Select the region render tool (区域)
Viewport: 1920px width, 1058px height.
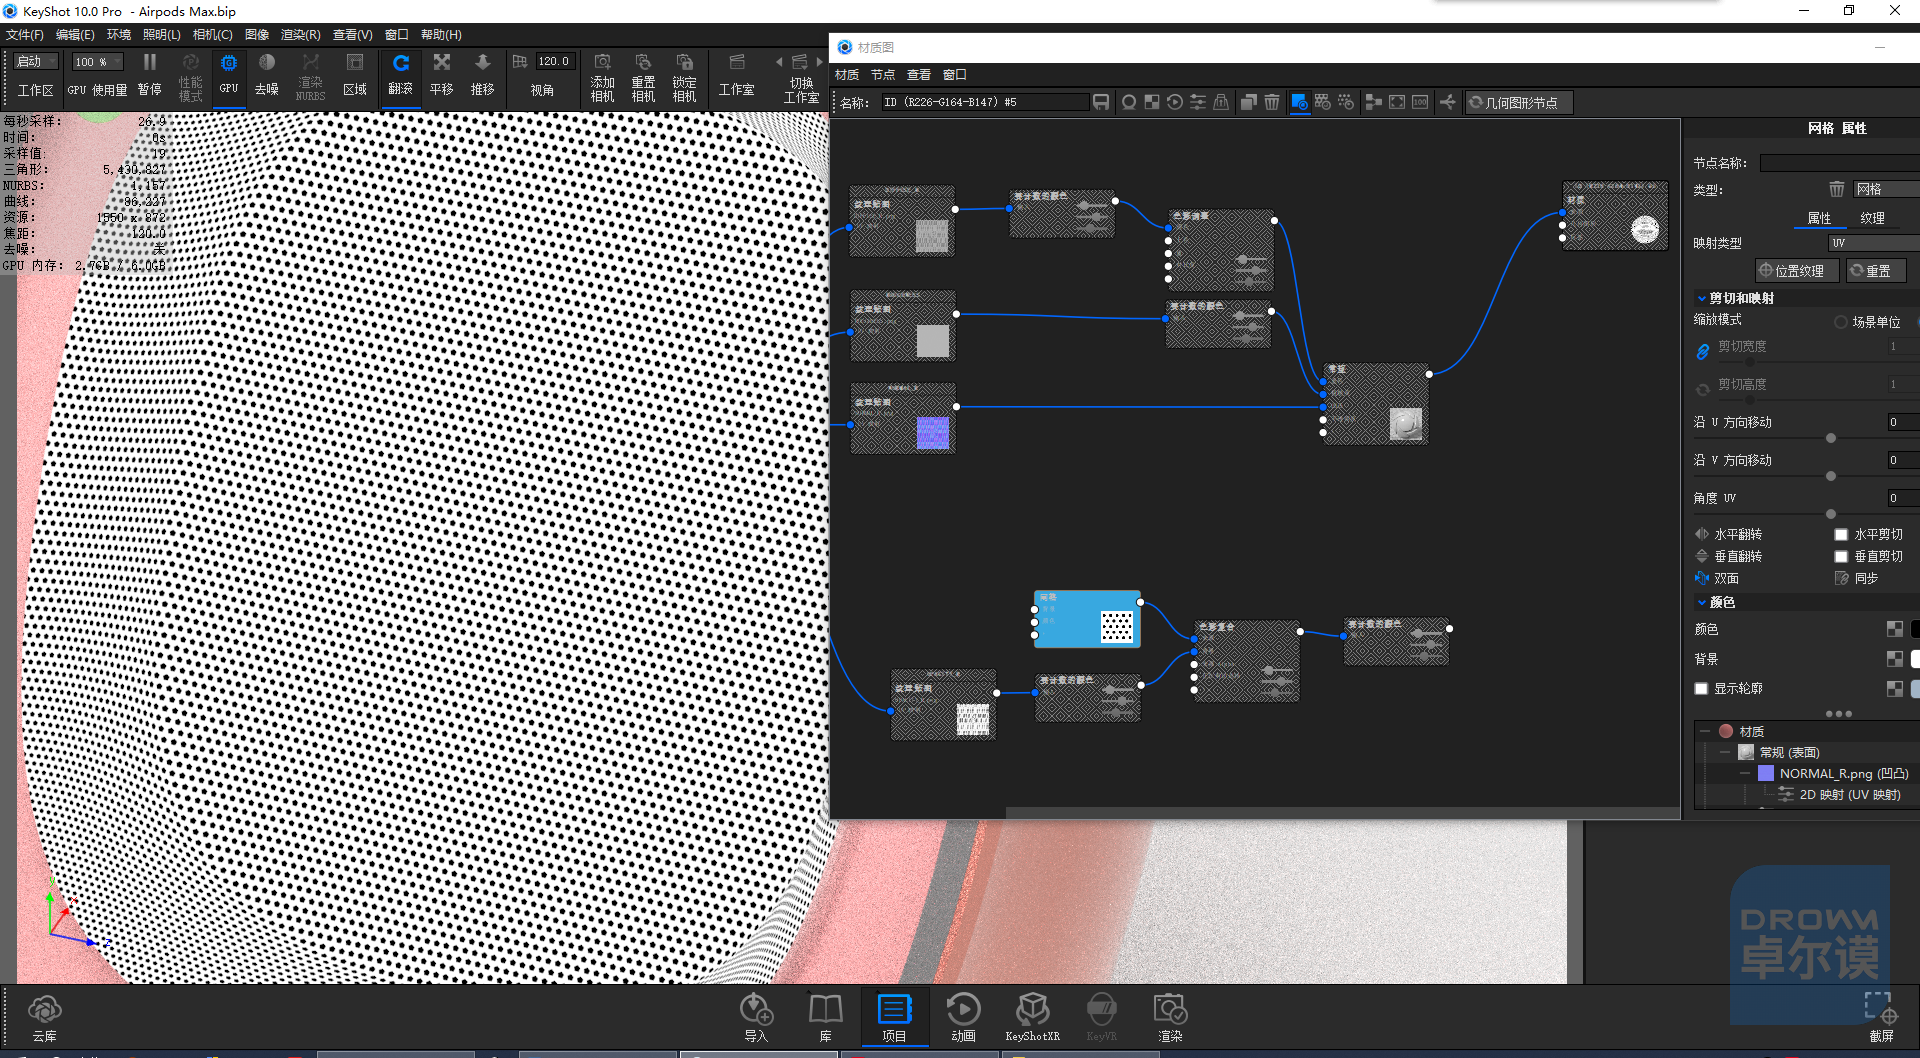coord(355,74)
